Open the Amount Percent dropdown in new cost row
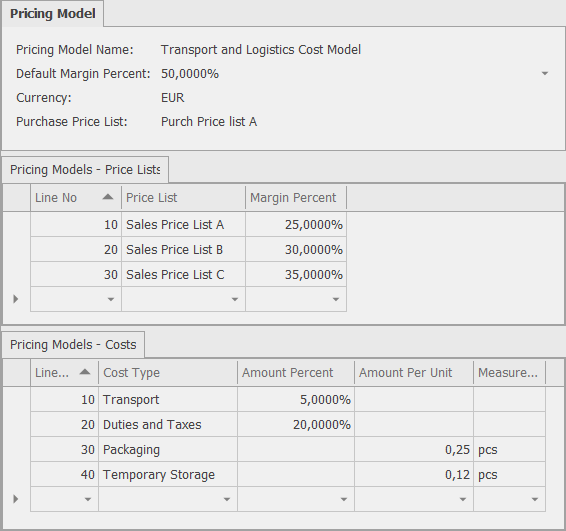Viewport: 566px width, 531px height. click(x=344, y=500)
